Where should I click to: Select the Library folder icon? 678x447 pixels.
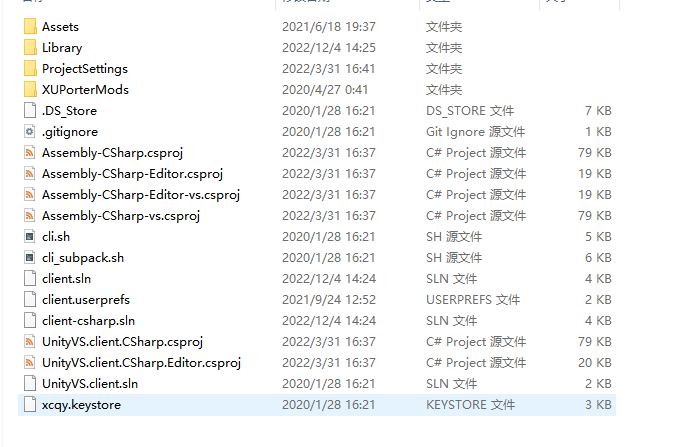30,48
